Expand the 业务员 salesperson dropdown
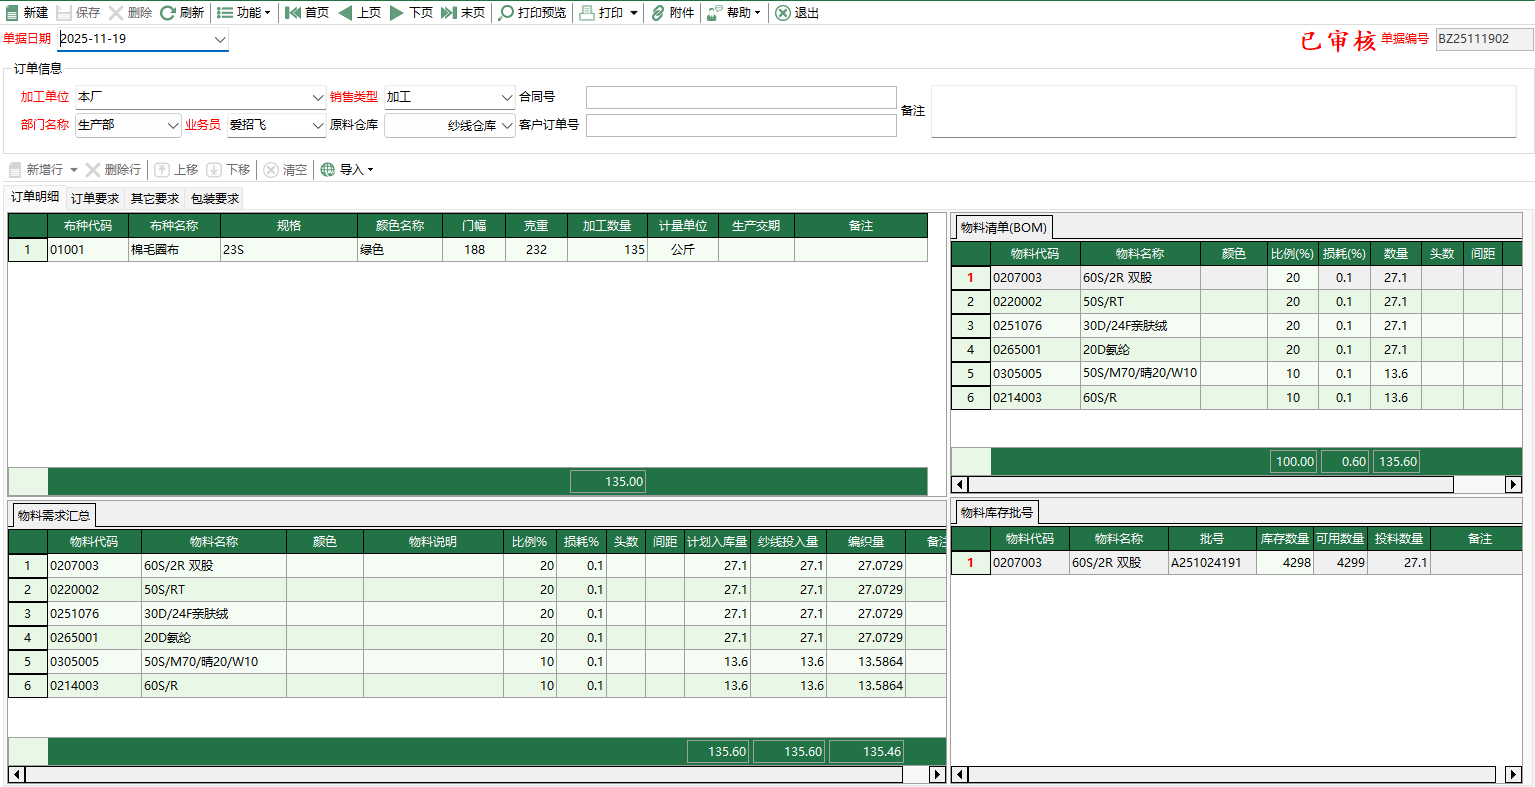 tap(318, 125)
